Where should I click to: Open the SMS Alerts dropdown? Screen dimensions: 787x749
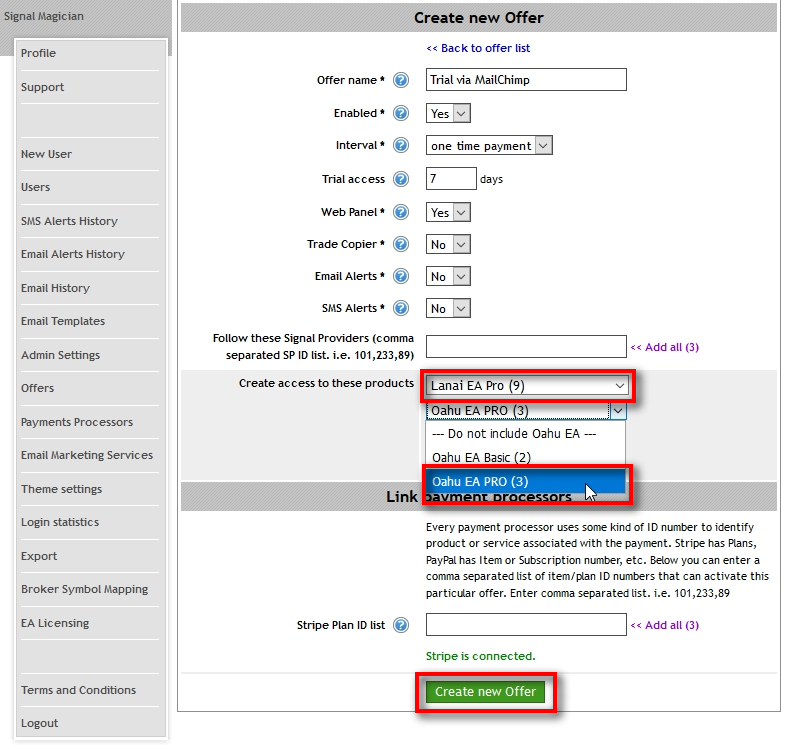pos(448,309)
